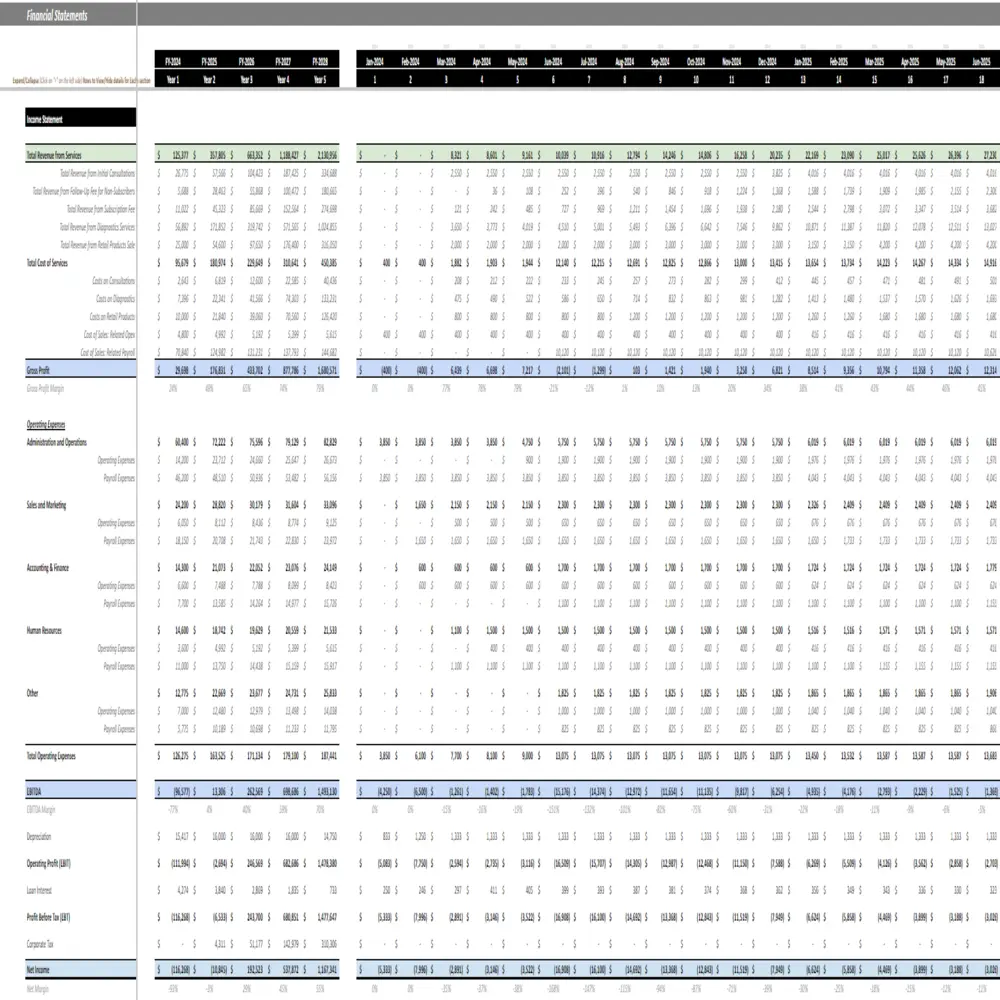Click the Costs on Consultations label
1000x1000 pixels.
point(114,281)
